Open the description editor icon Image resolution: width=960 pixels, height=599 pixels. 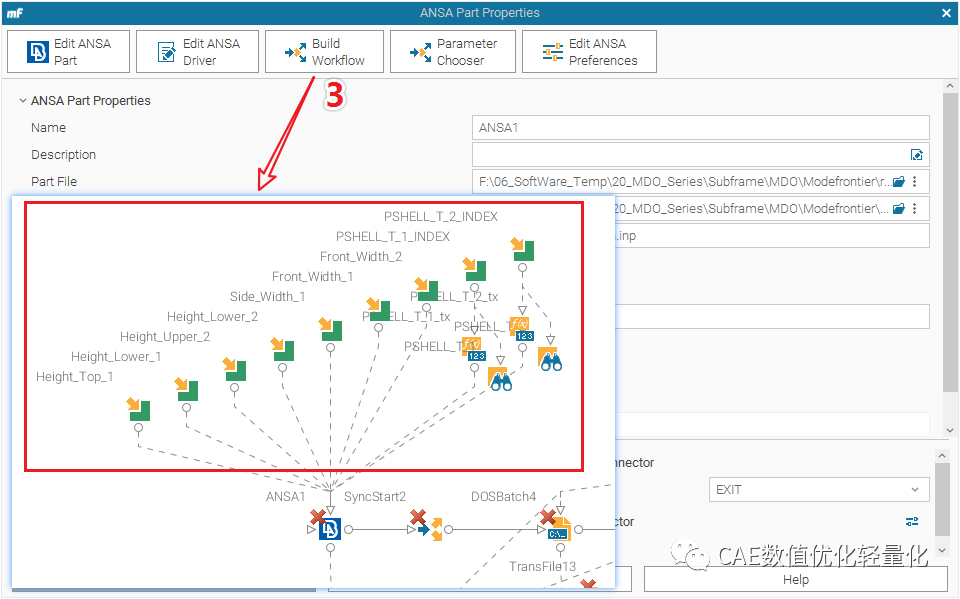click(917, 155)
